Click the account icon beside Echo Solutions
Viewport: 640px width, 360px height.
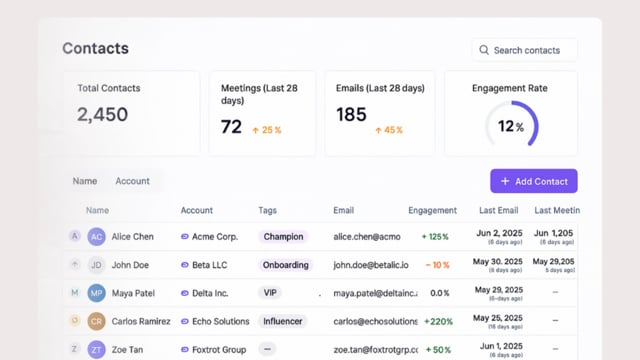pyautogui.click(x=184, y=321)
